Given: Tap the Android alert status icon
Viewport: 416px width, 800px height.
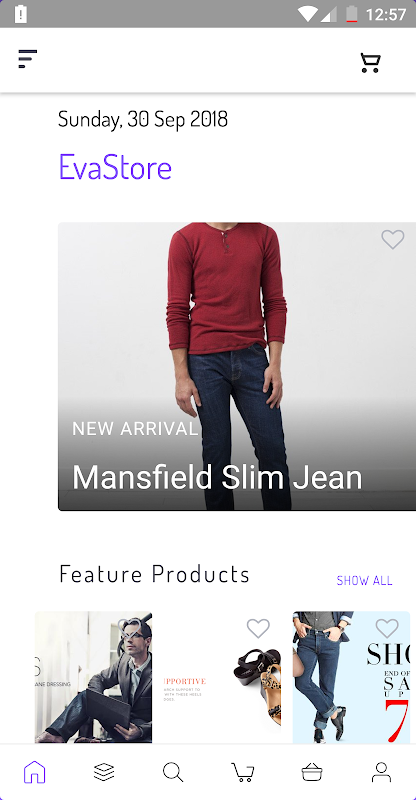Looking at the screenshot, I should point(20,14).
